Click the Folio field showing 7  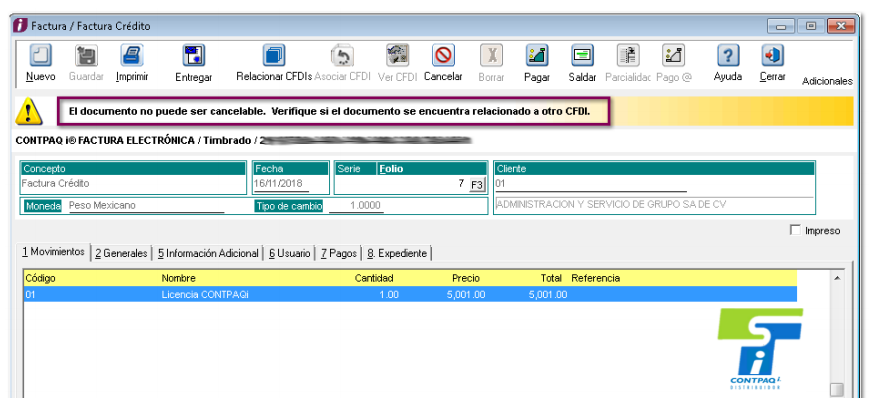pyautogui.click(x=401, y=183)
